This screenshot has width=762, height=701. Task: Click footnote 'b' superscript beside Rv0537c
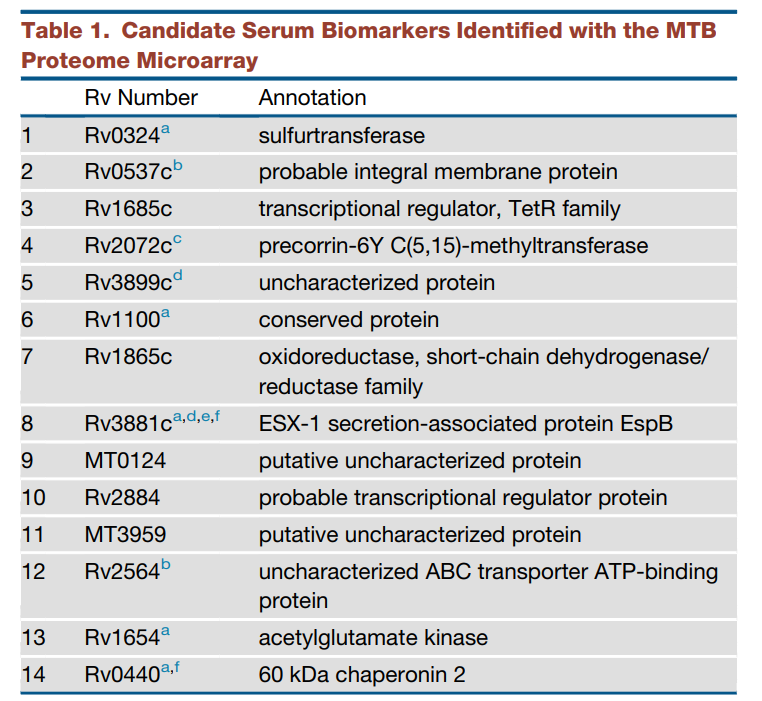178,165
